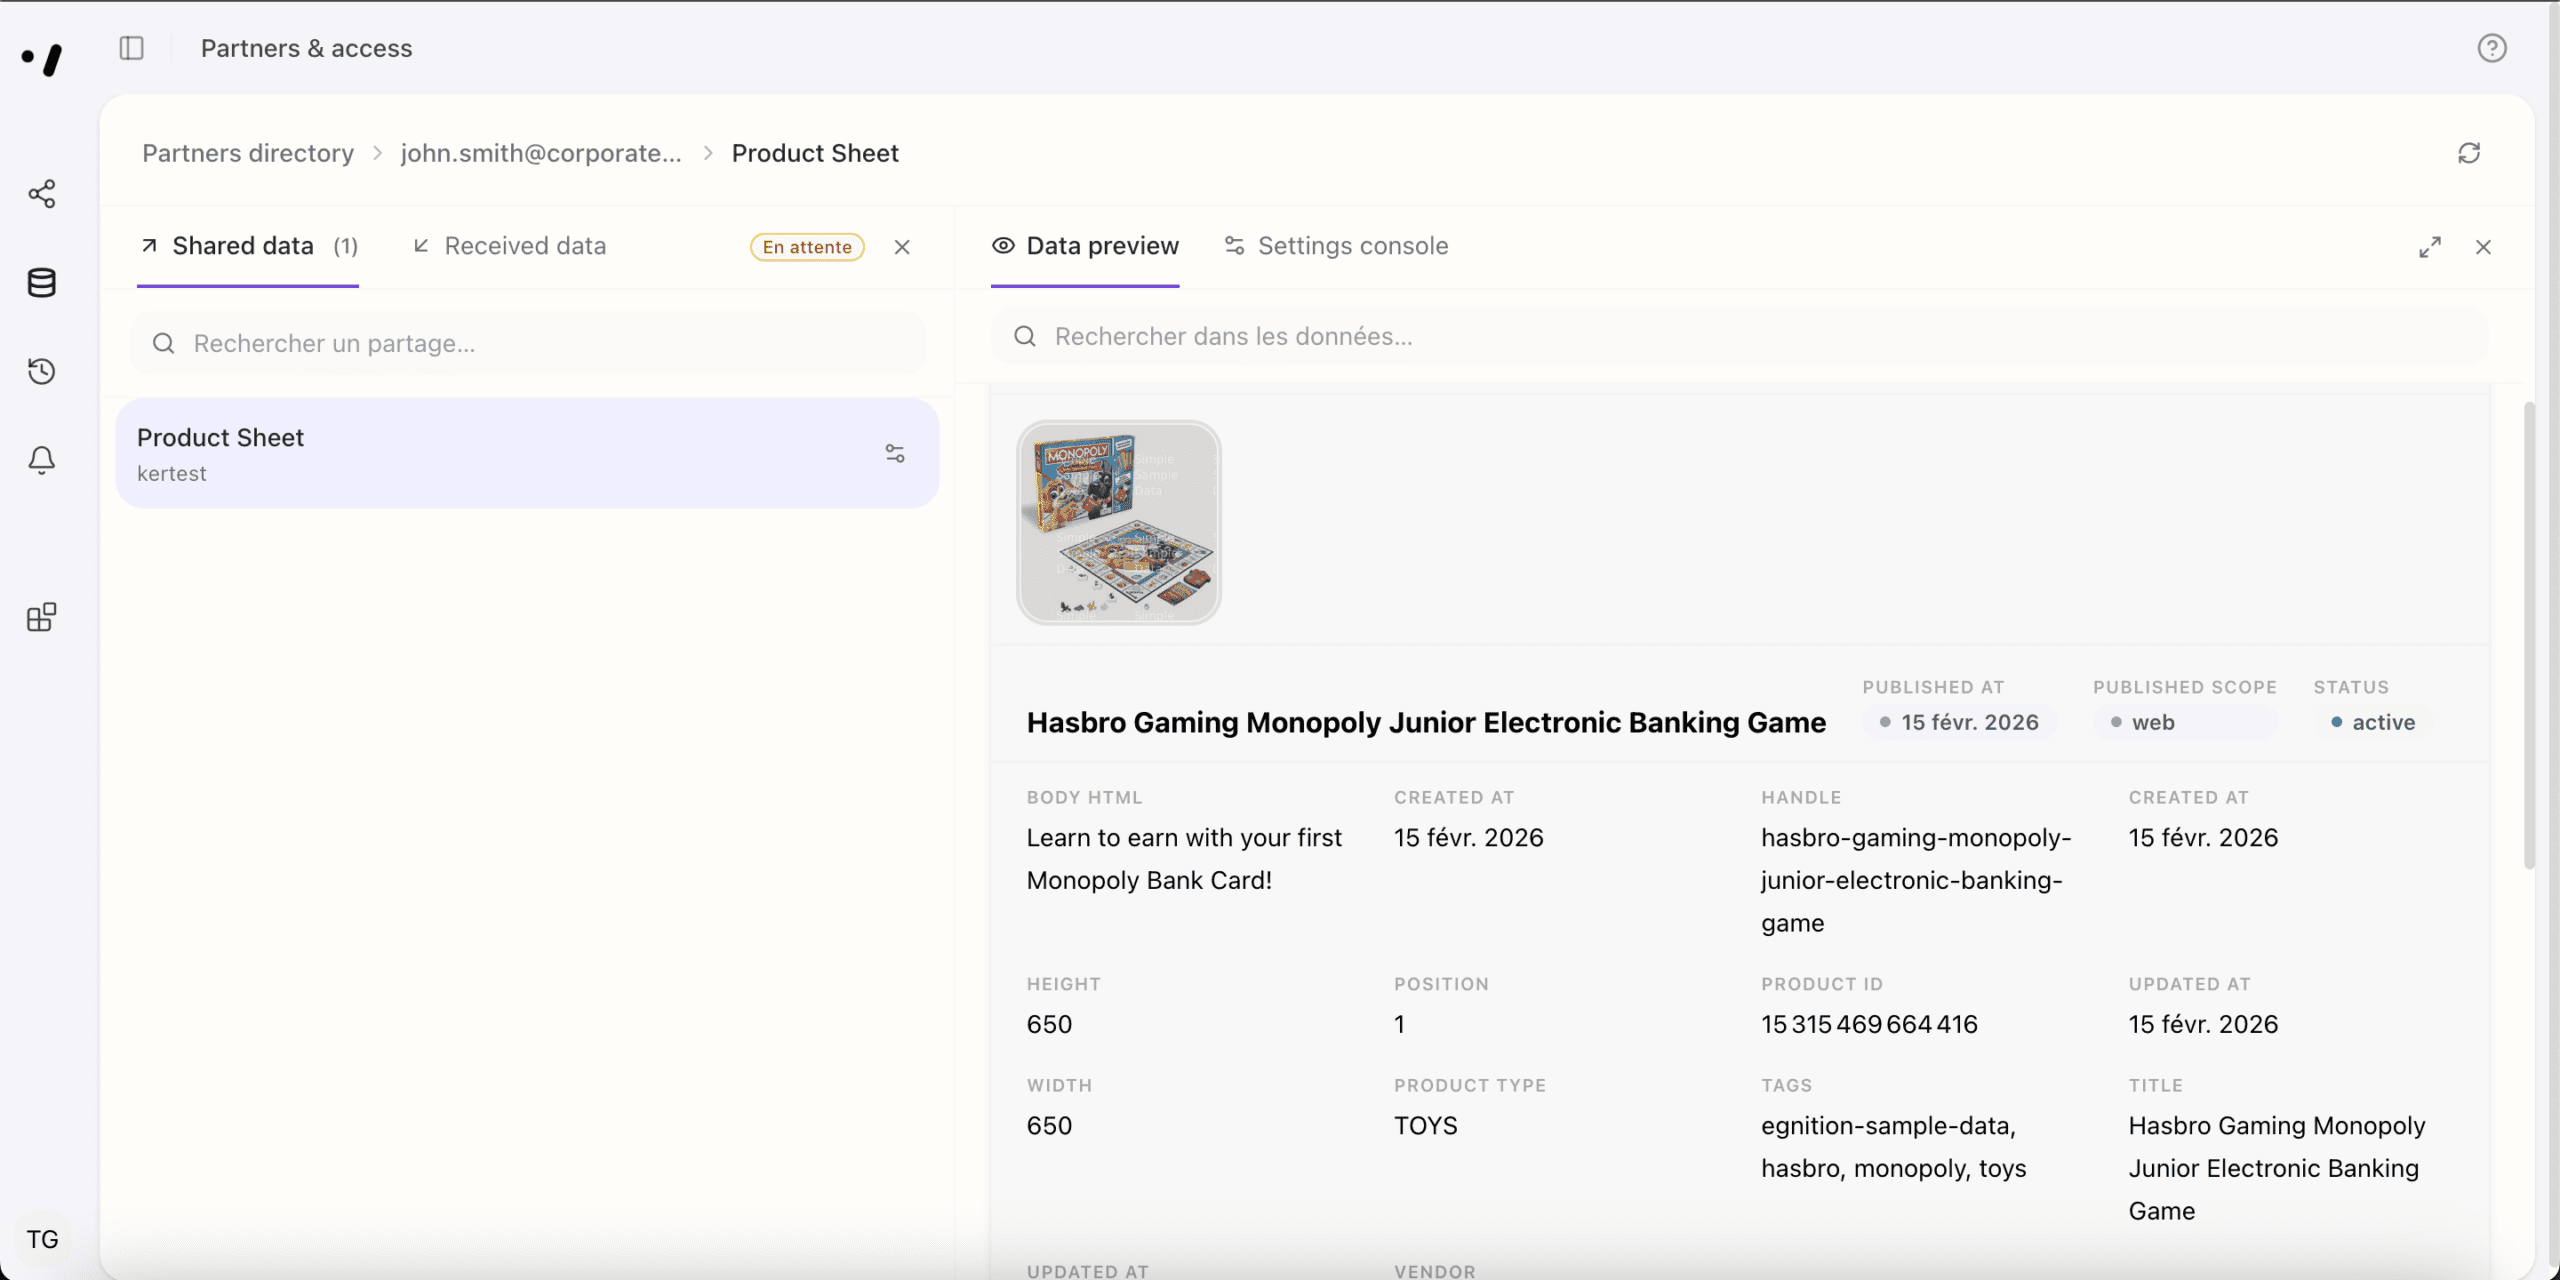Switch to the Settings console tab

point(1337,246)
